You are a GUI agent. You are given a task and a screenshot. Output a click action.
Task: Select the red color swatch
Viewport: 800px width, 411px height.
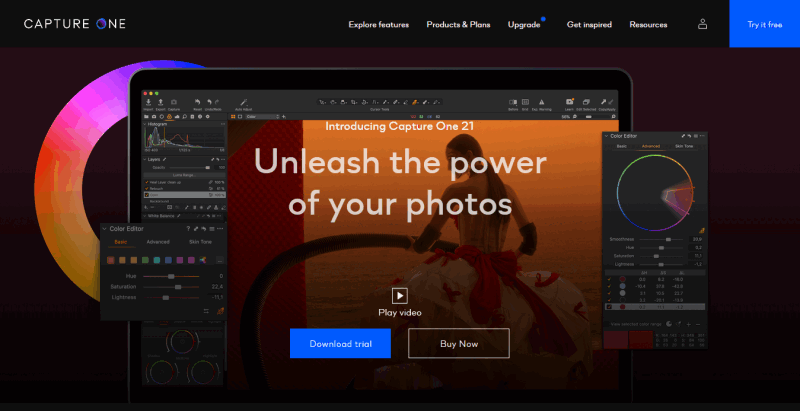[111, 260]
